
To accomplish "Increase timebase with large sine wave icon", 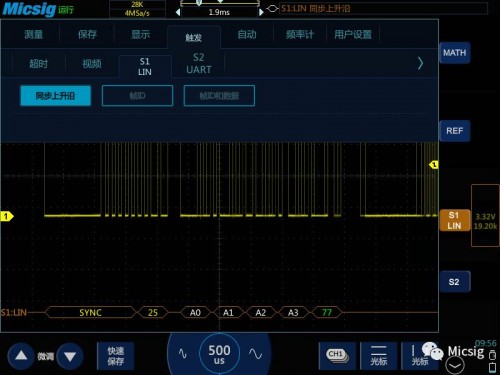I will [x=256, y=354].
